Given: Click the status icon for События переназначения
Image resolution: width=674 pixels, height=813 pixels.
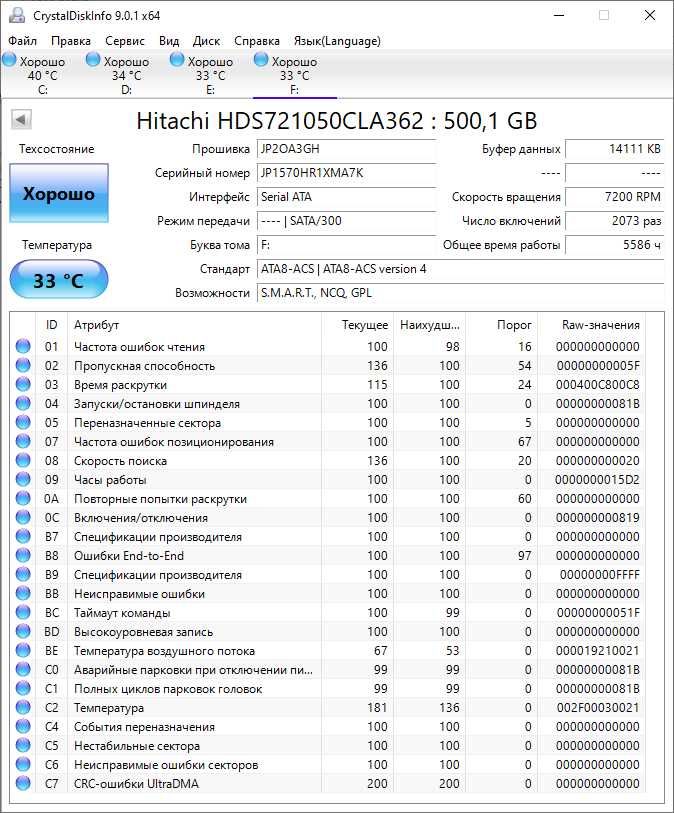Looking at the screenshot, I should point(23,726).
